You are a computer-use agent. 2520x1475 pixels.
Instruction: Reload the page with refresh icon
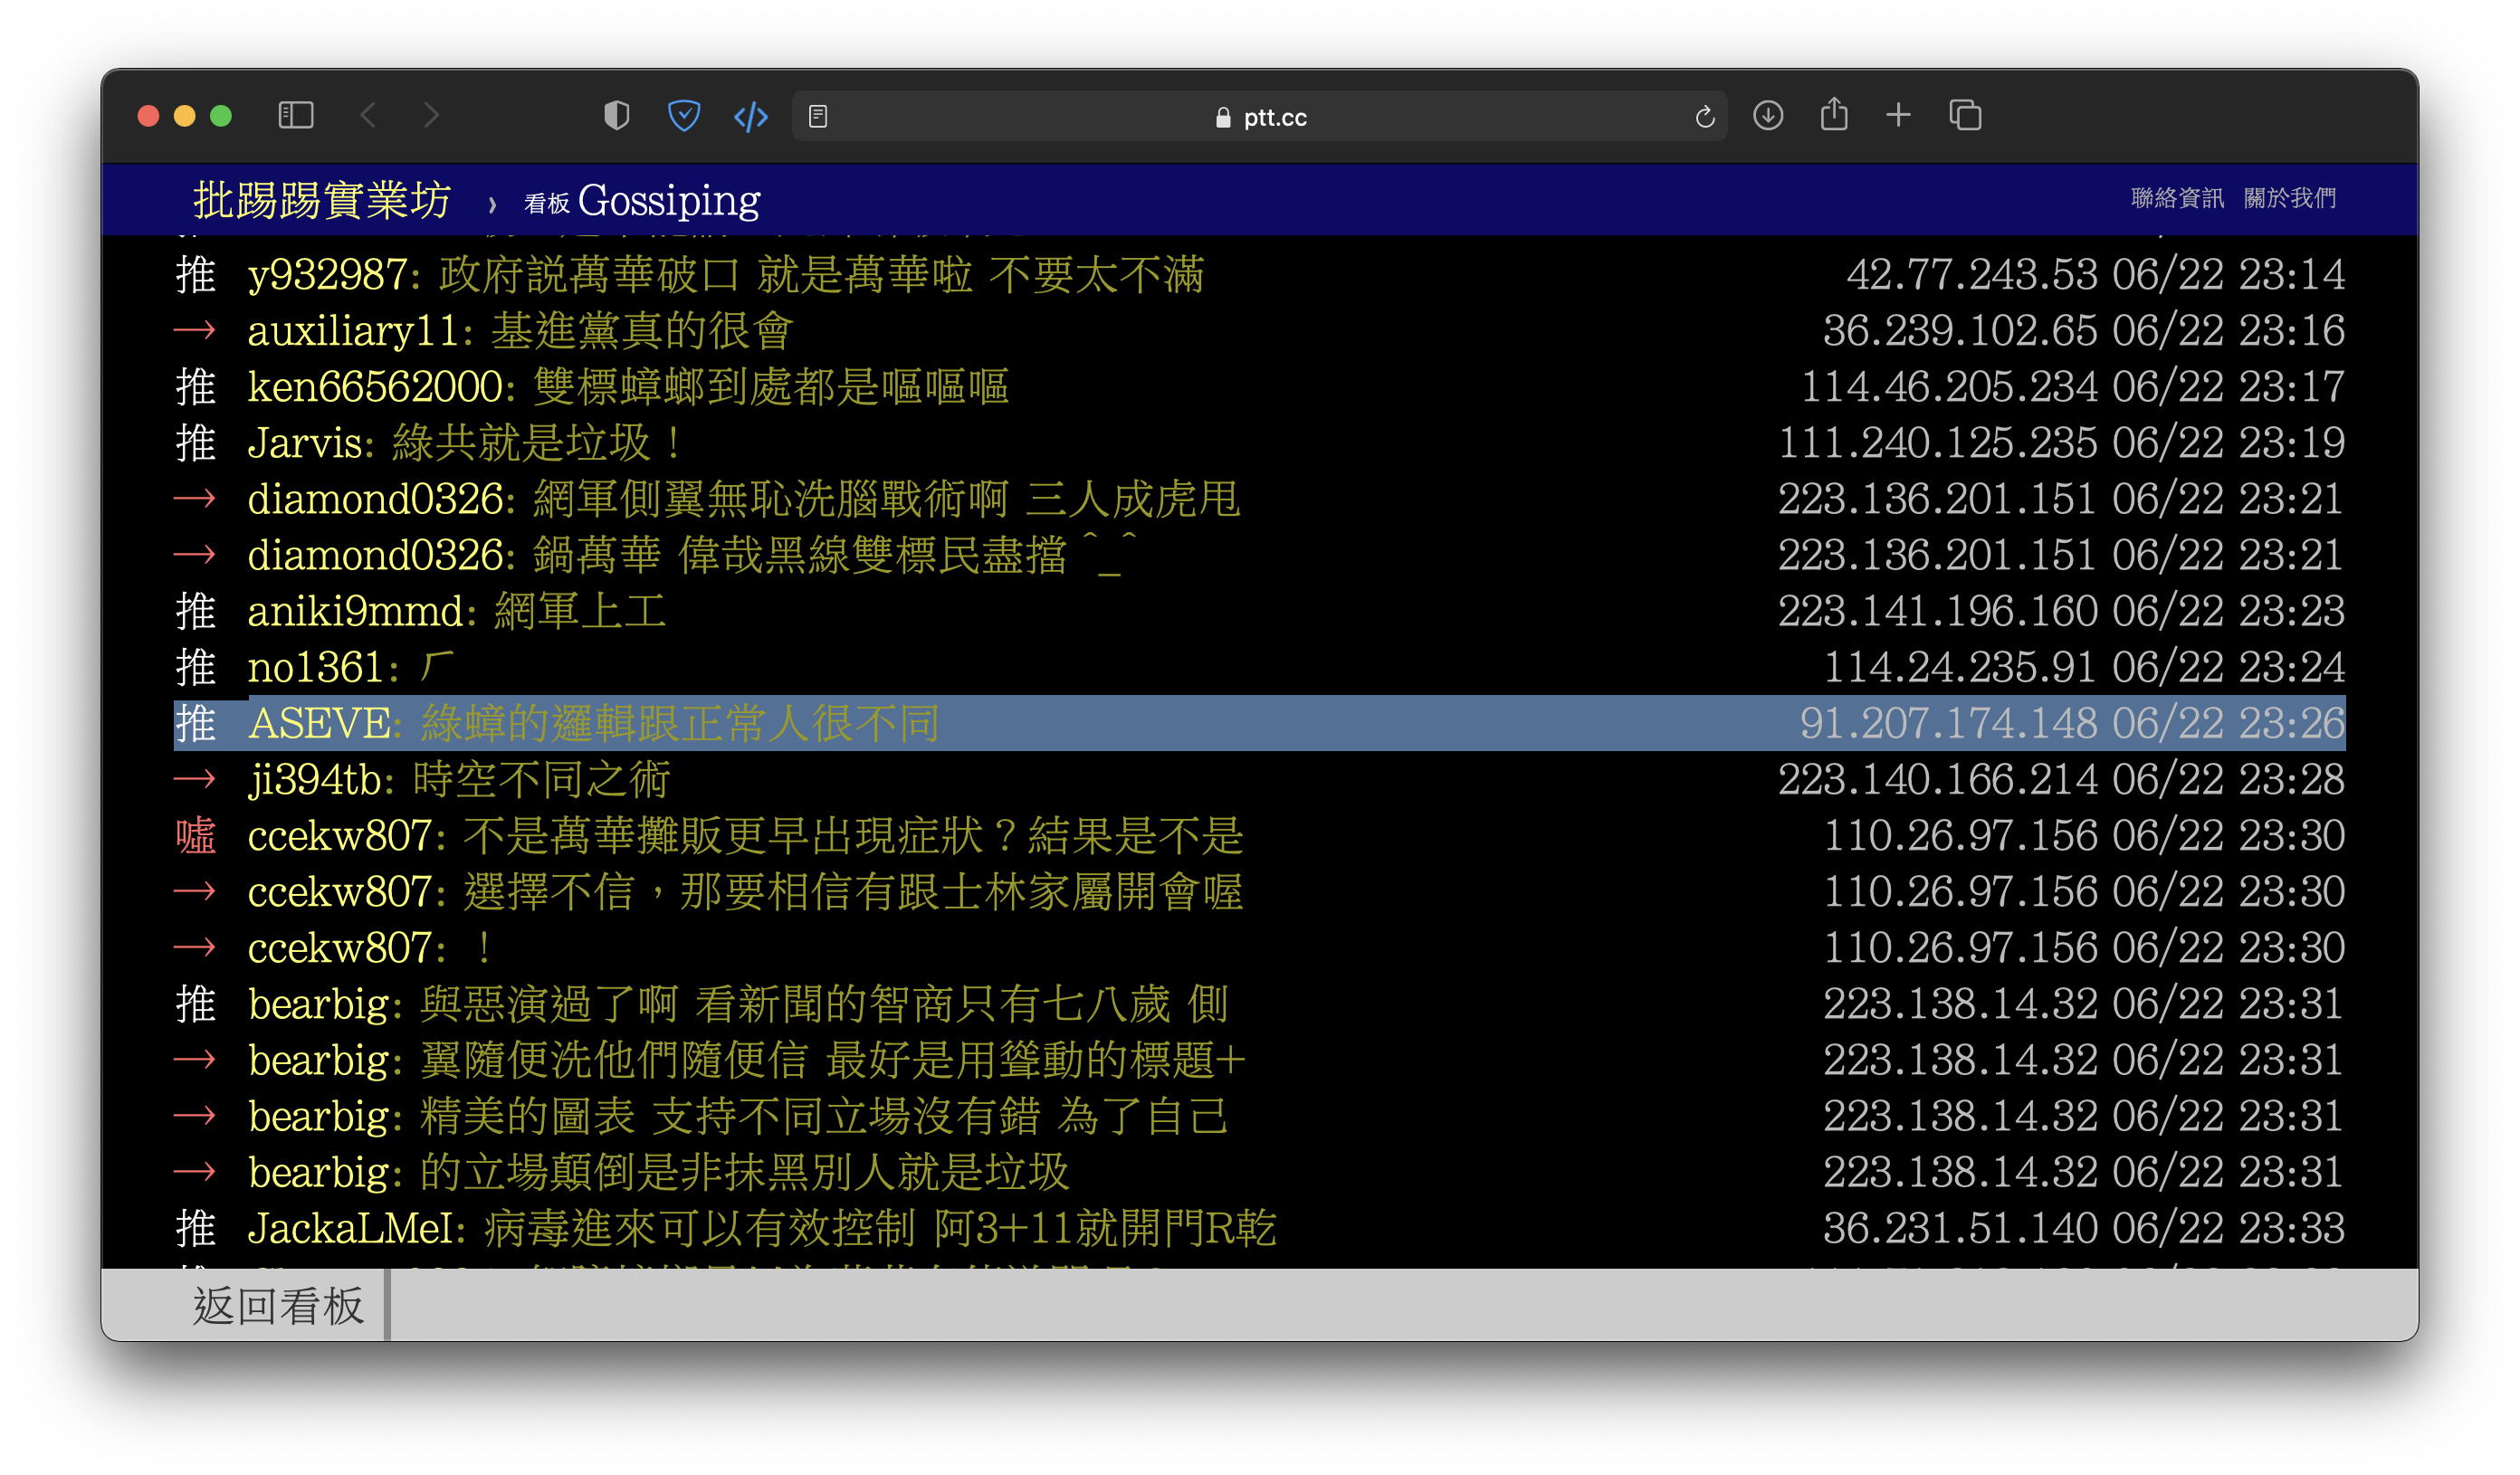[1705, 117]
